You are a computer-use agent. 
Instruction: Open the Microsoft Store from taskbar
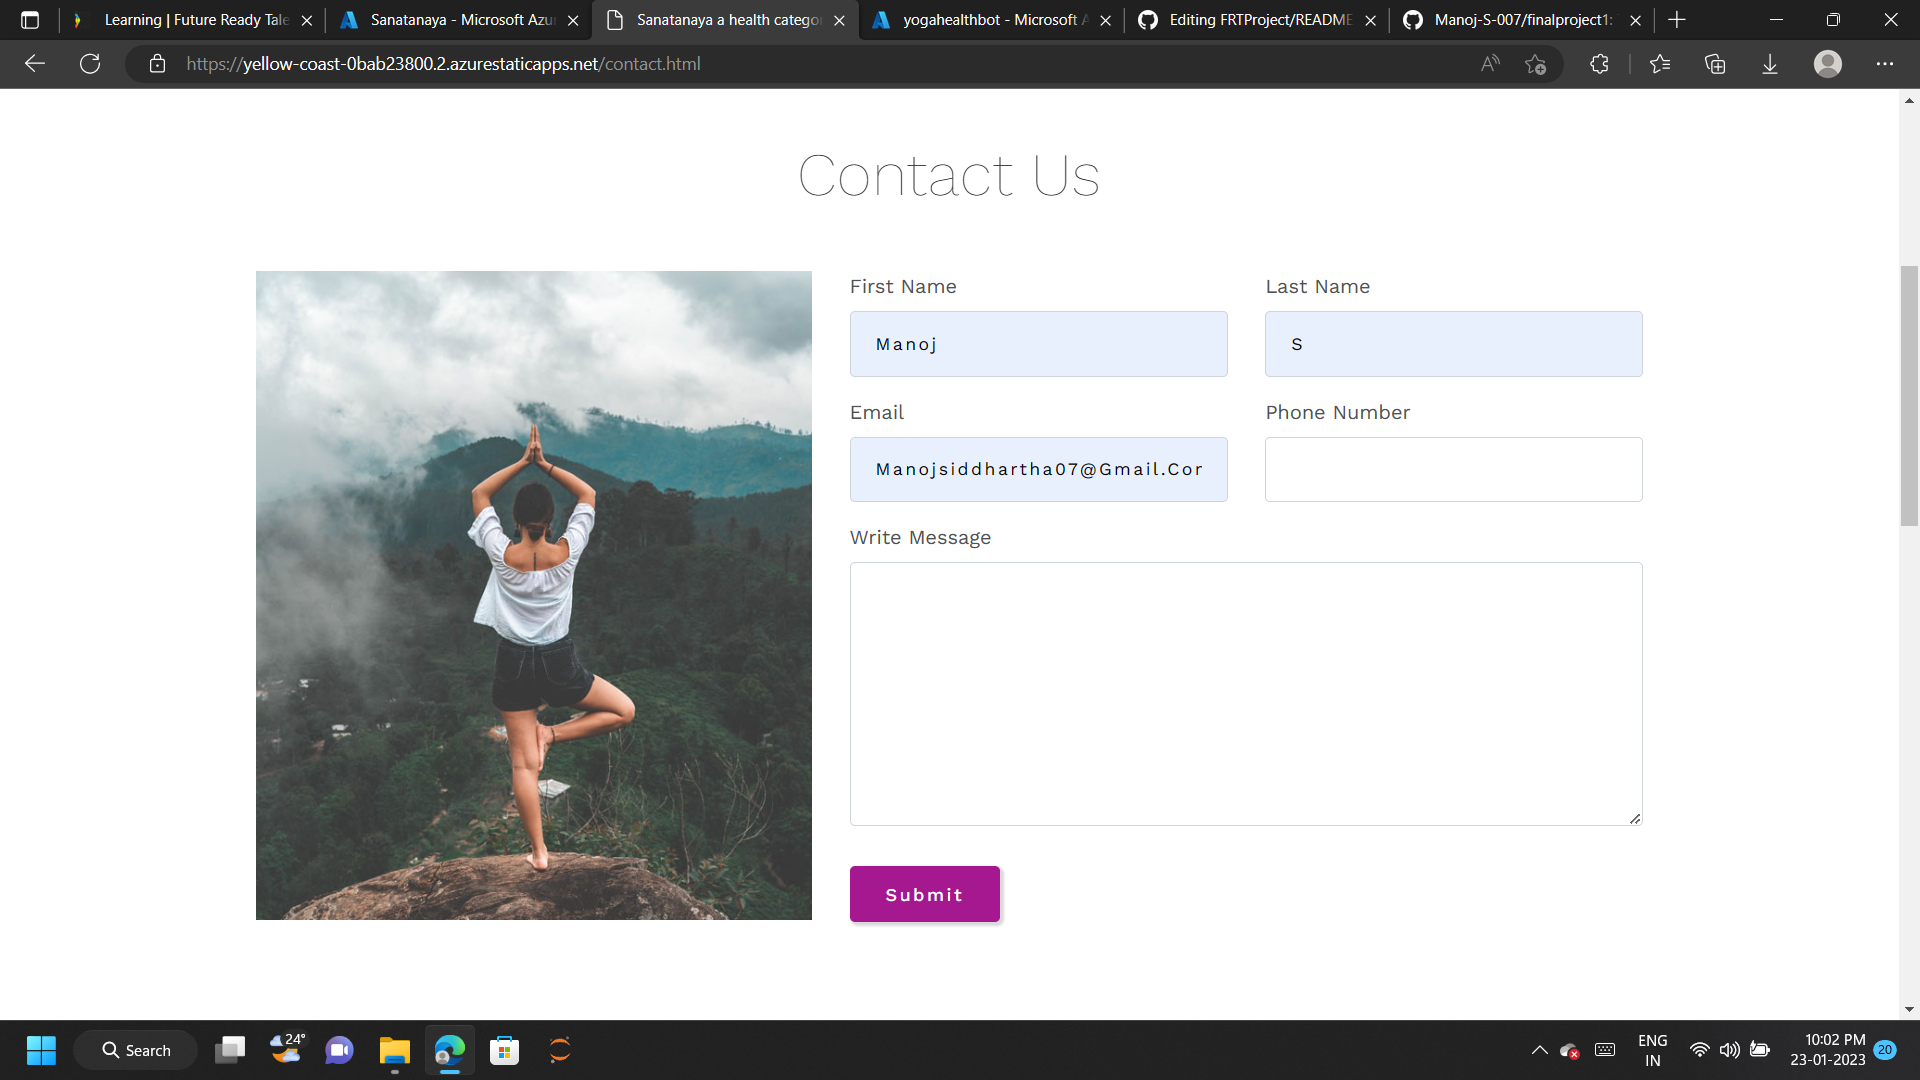[x=504, y=1050]
